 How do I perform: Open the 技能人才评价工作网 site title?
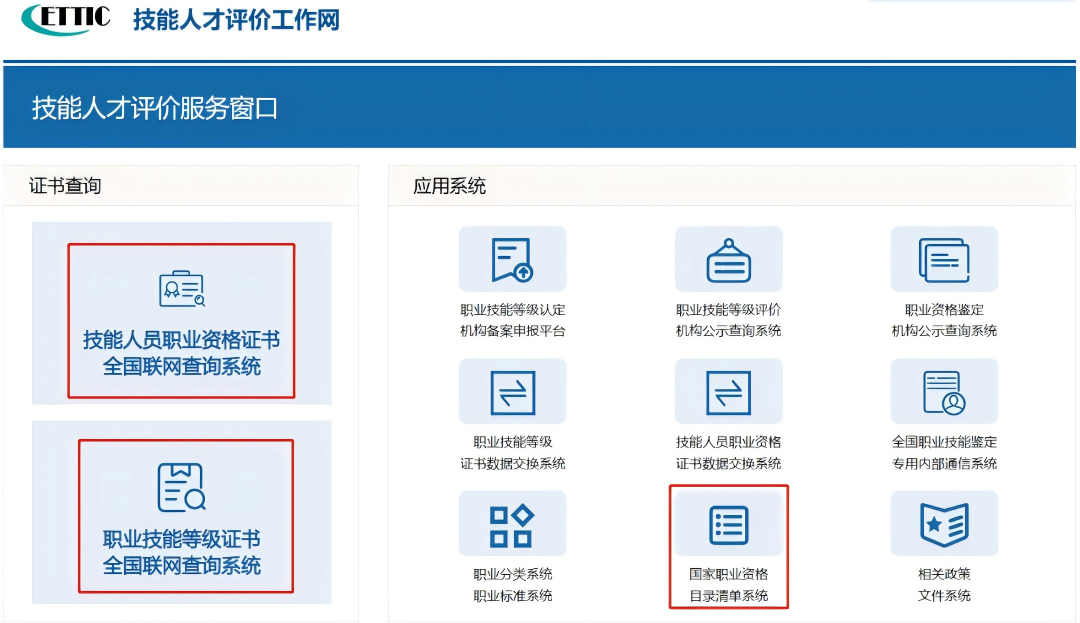point(236,20)
